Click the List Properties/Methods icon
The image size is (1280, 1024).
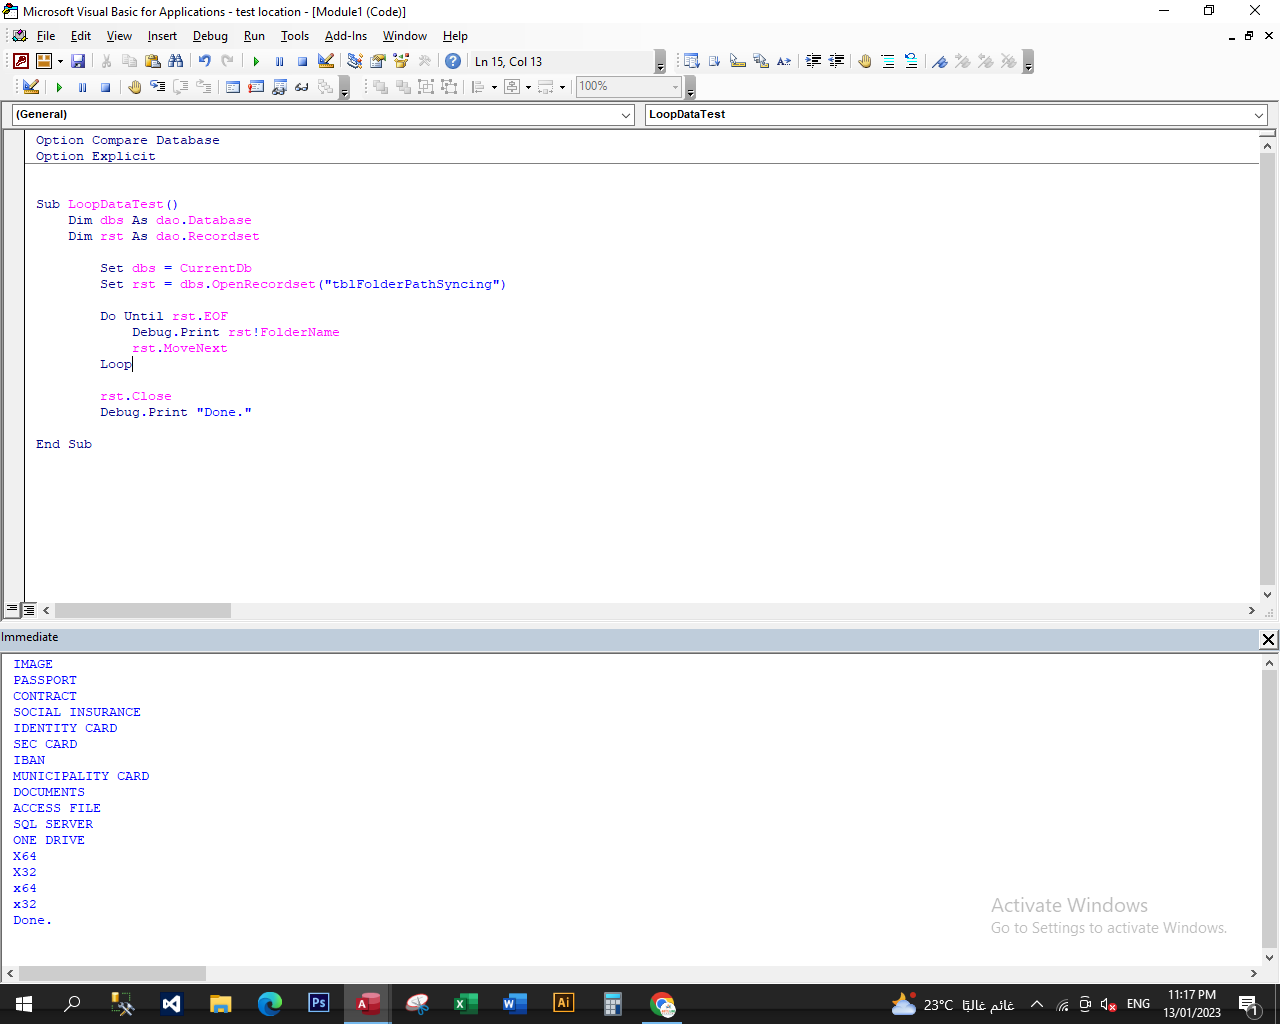[691, 61]
